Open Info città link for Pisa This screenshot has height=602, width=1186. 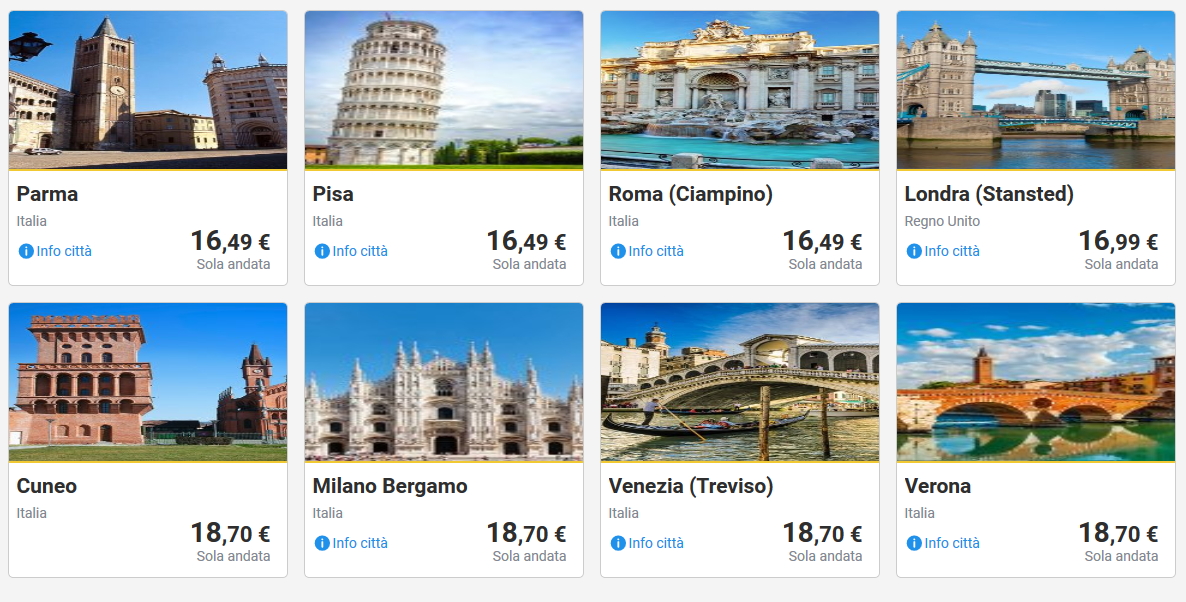point(360,251)
